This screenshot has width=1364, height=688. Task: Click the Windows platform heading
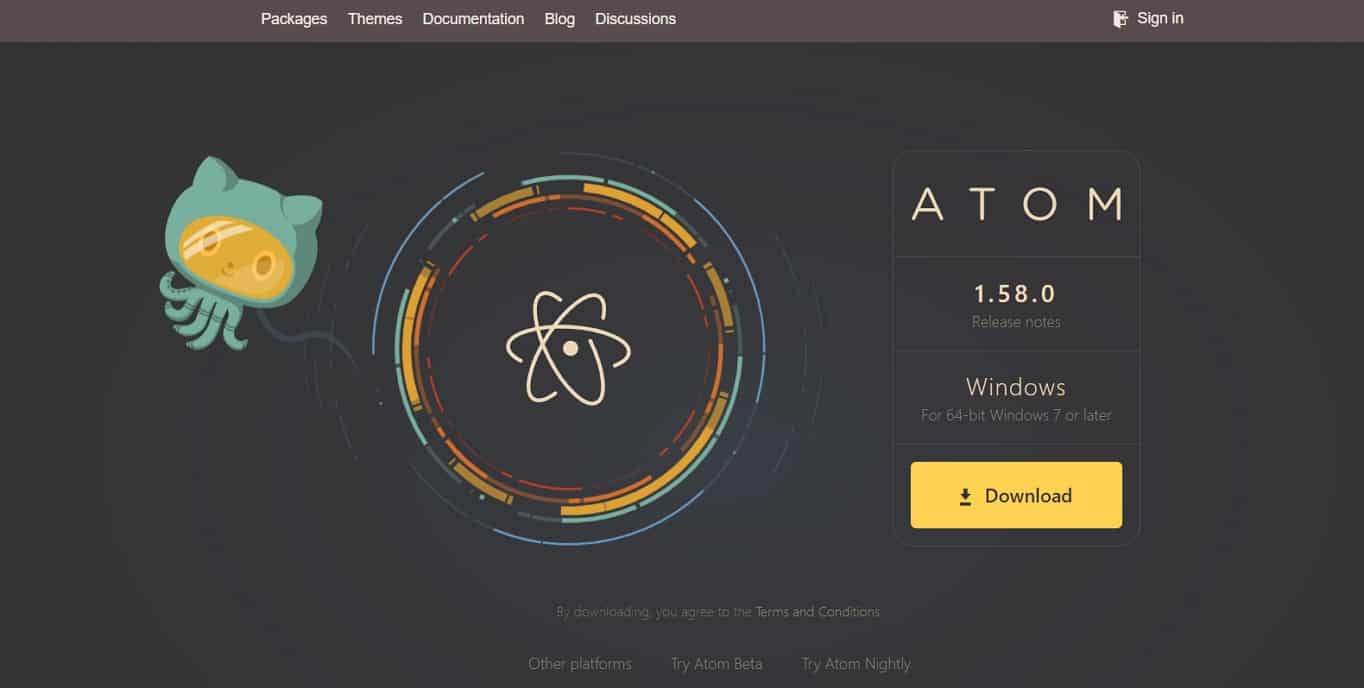click(x=1016, y=387)
